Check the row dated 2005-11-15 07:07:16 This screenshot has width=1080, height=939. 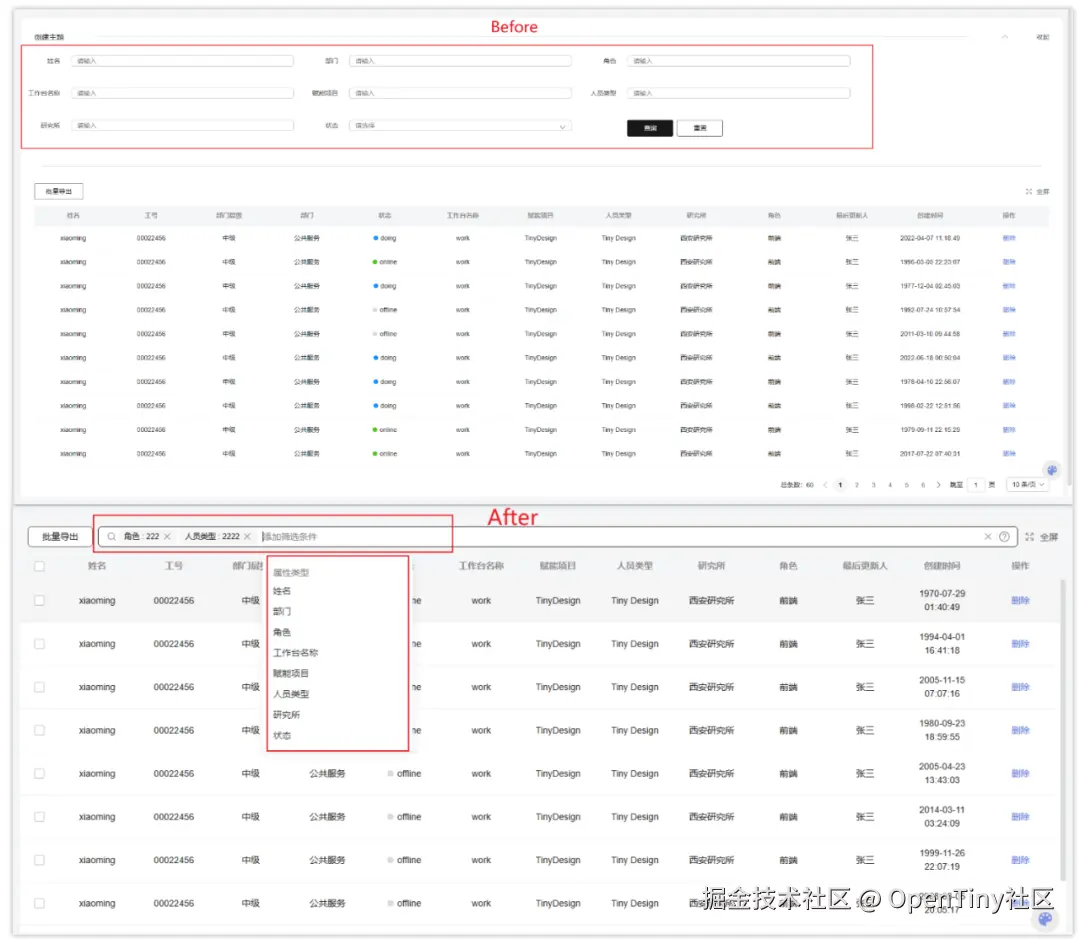[x=39, y=688]
